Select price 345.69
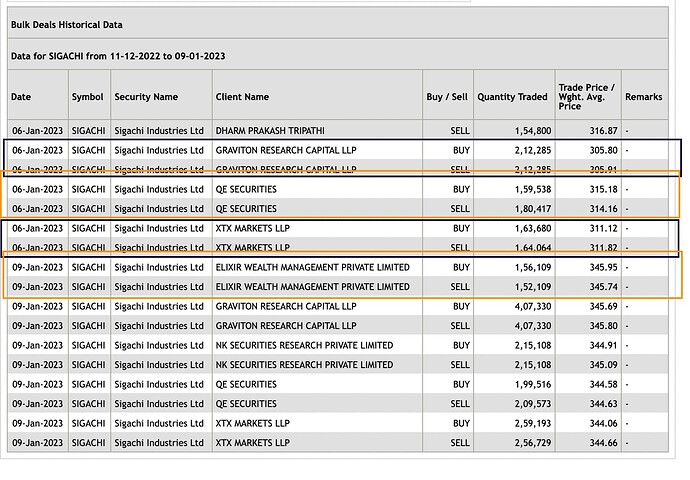690x480 pixels. click(x=603, y=306)
